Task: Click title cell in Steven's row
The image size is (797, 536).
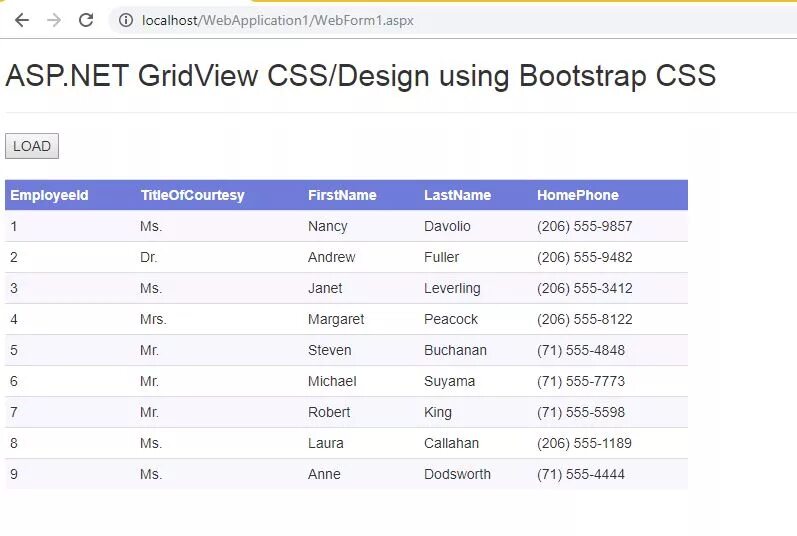Action: click(149, 350)
